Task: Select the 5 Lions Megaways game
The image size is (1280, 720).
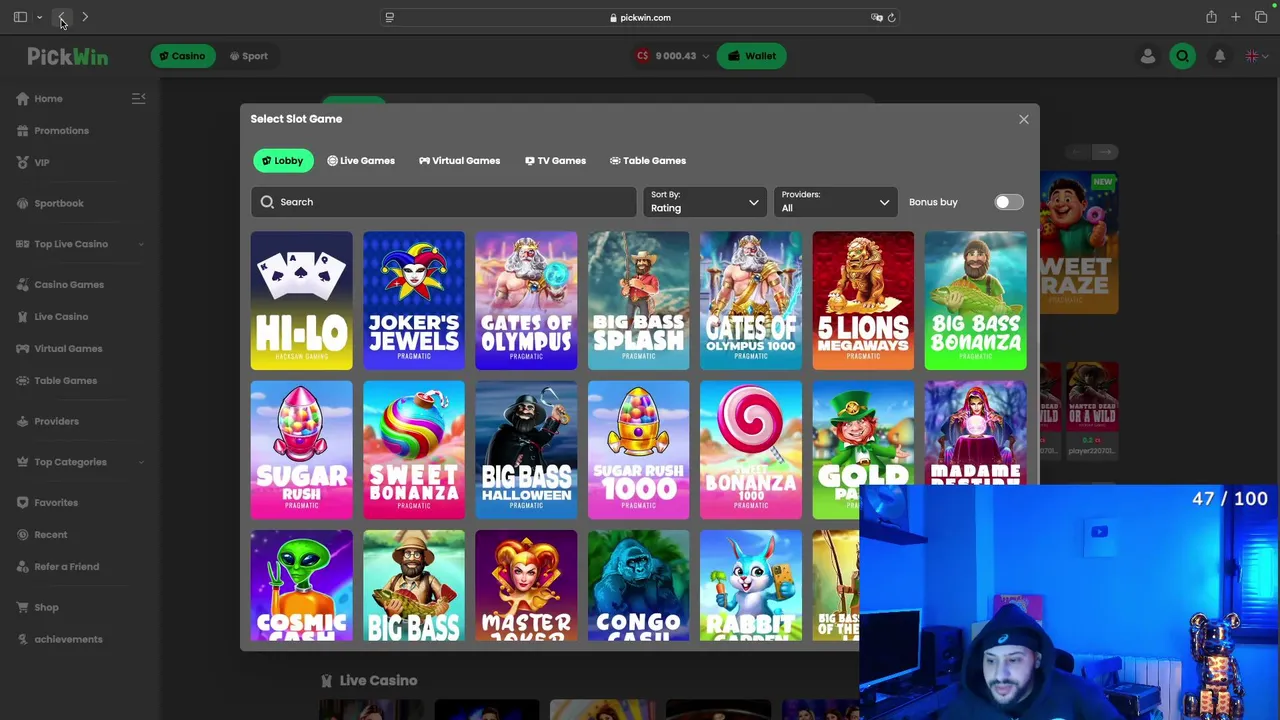Action: [863, 301]
